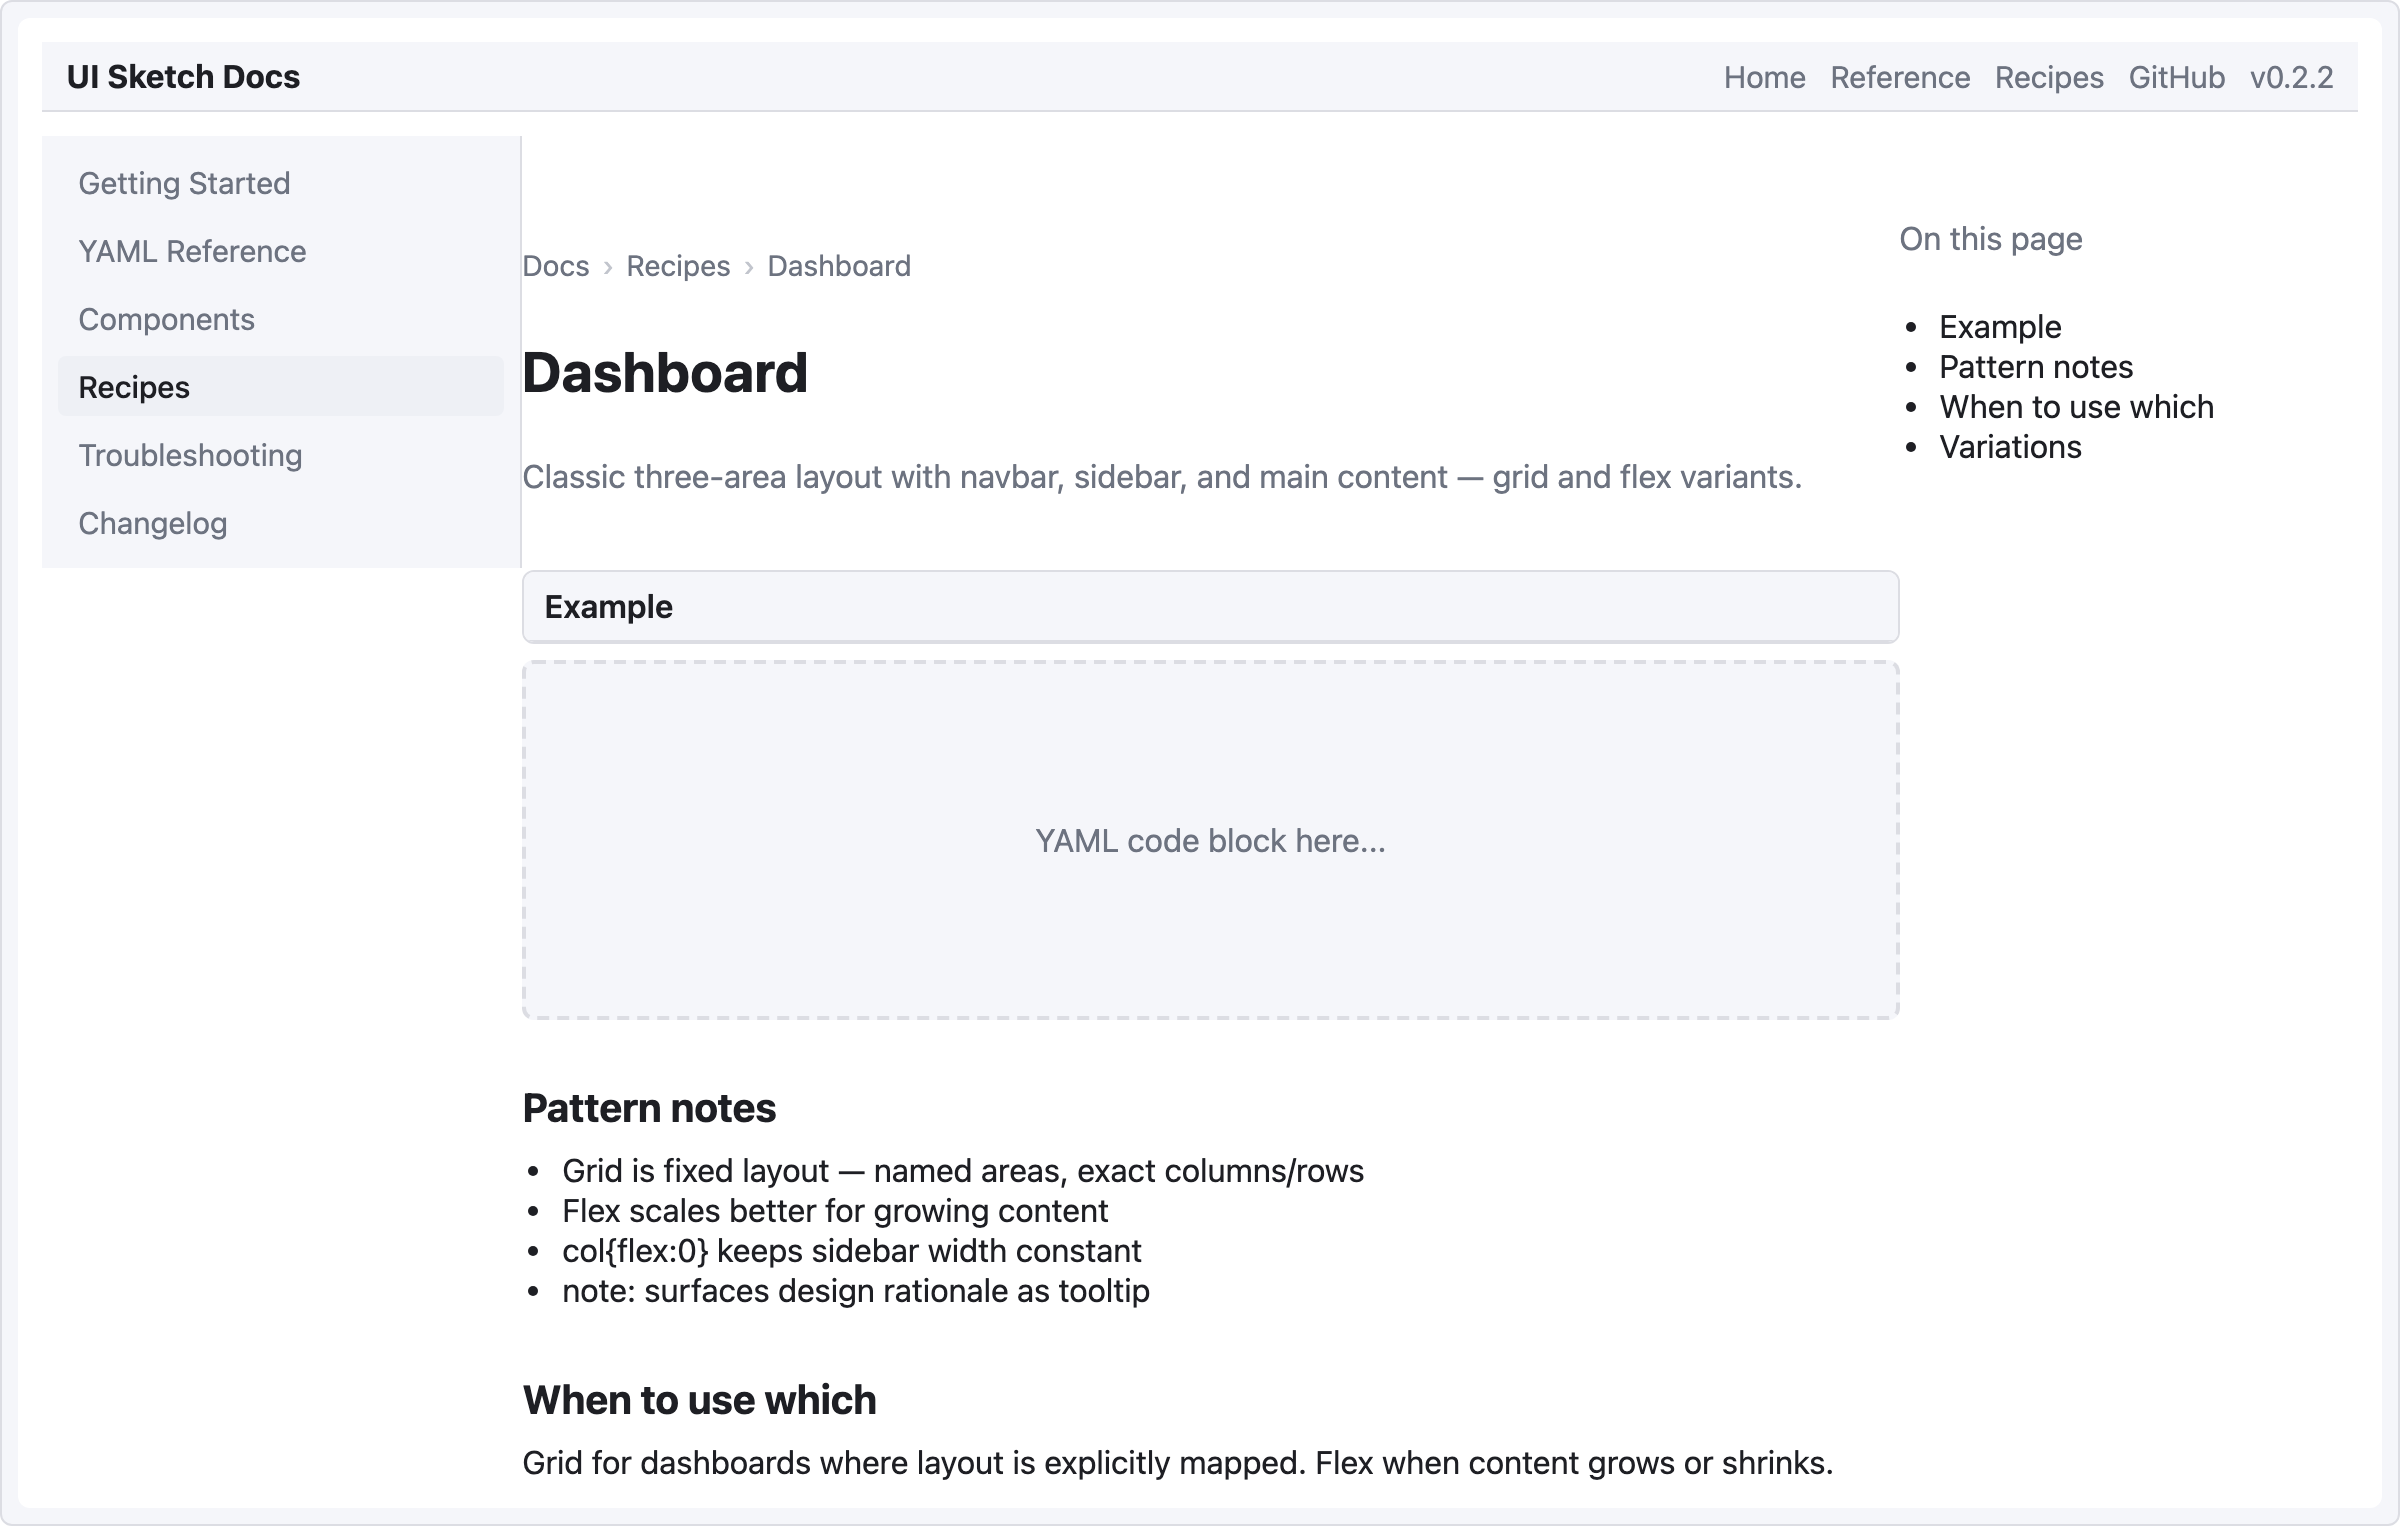Select Getting Started in the sidebar
The height and width of the screenshot is (1528, 2400).
(184, 183)
